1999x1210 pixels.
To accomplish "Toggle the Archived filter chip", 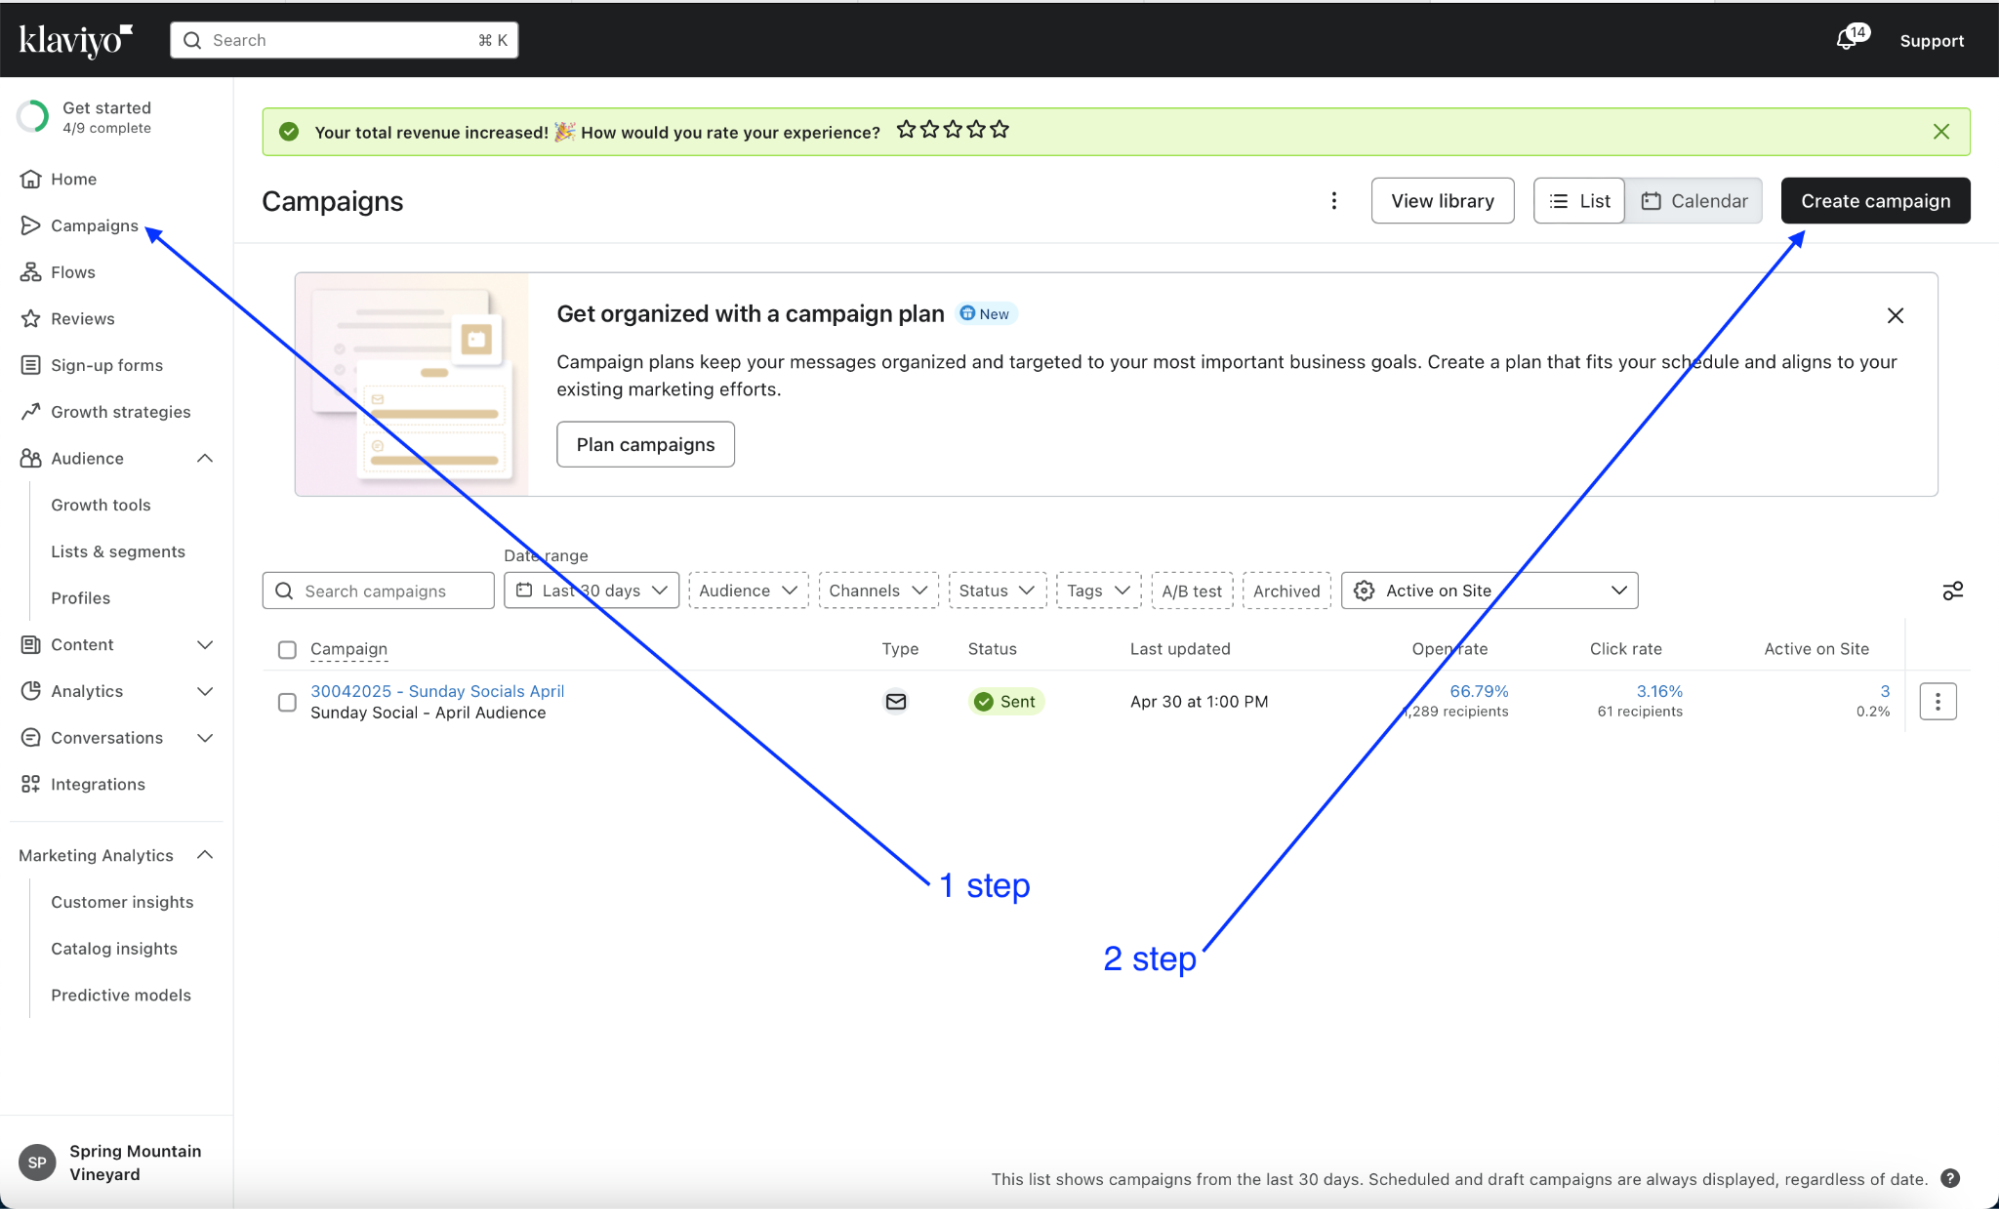I will [1286, 591].
